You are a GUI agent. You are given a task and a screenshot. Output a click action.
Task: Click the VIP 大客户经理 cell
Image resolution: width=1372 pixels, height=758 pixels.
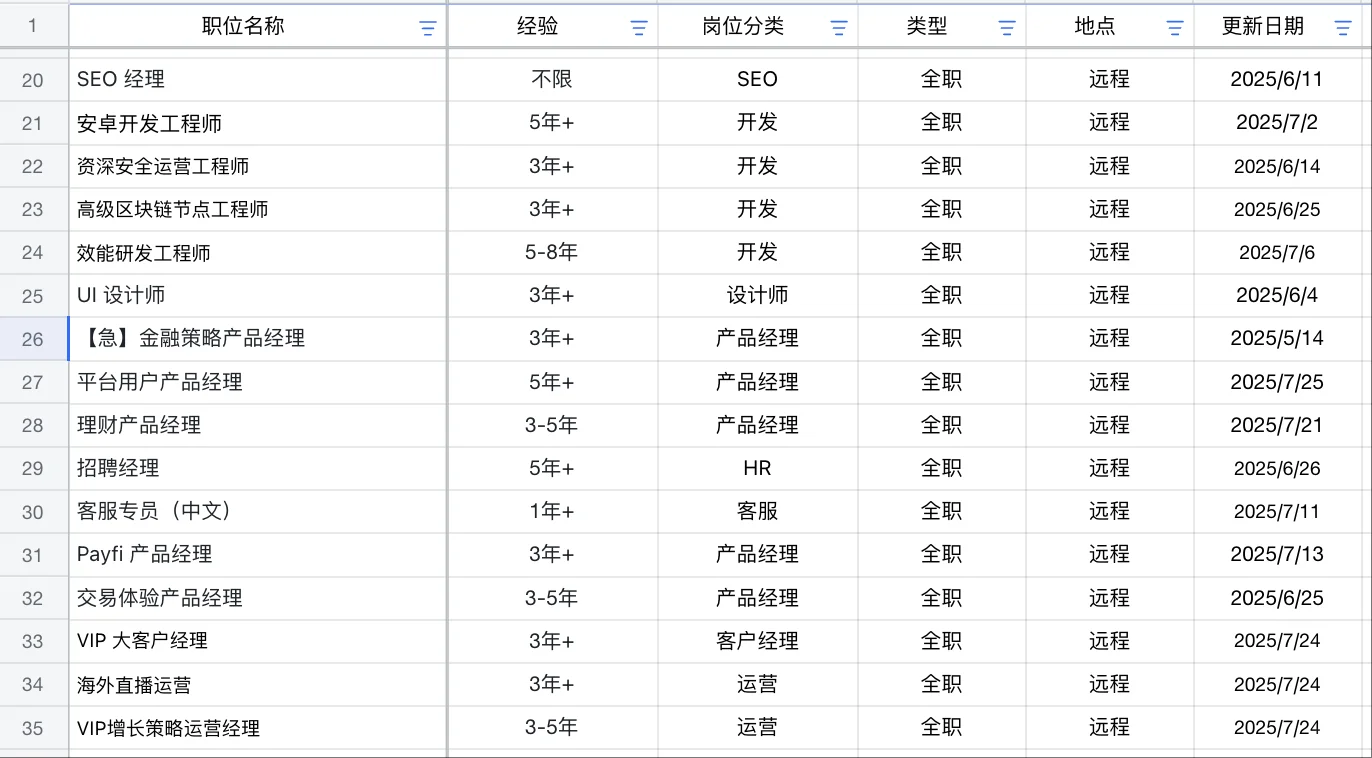(x=257, y=641)
